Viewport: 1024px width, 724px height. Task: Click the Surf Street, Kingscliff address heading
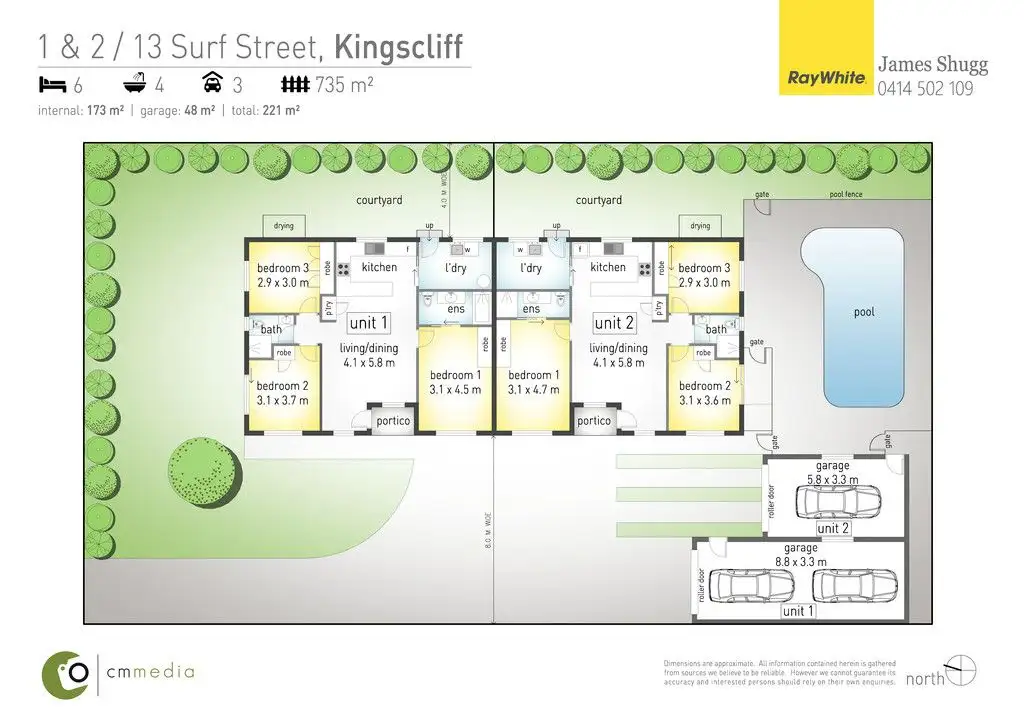(250, 46)
